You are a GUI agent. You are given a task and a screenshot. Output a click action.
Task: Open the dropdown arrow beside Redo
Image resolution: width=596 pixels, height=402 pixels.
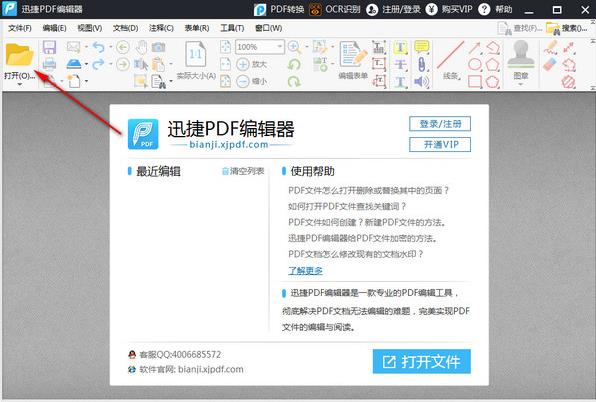click(x=111, y=64)
